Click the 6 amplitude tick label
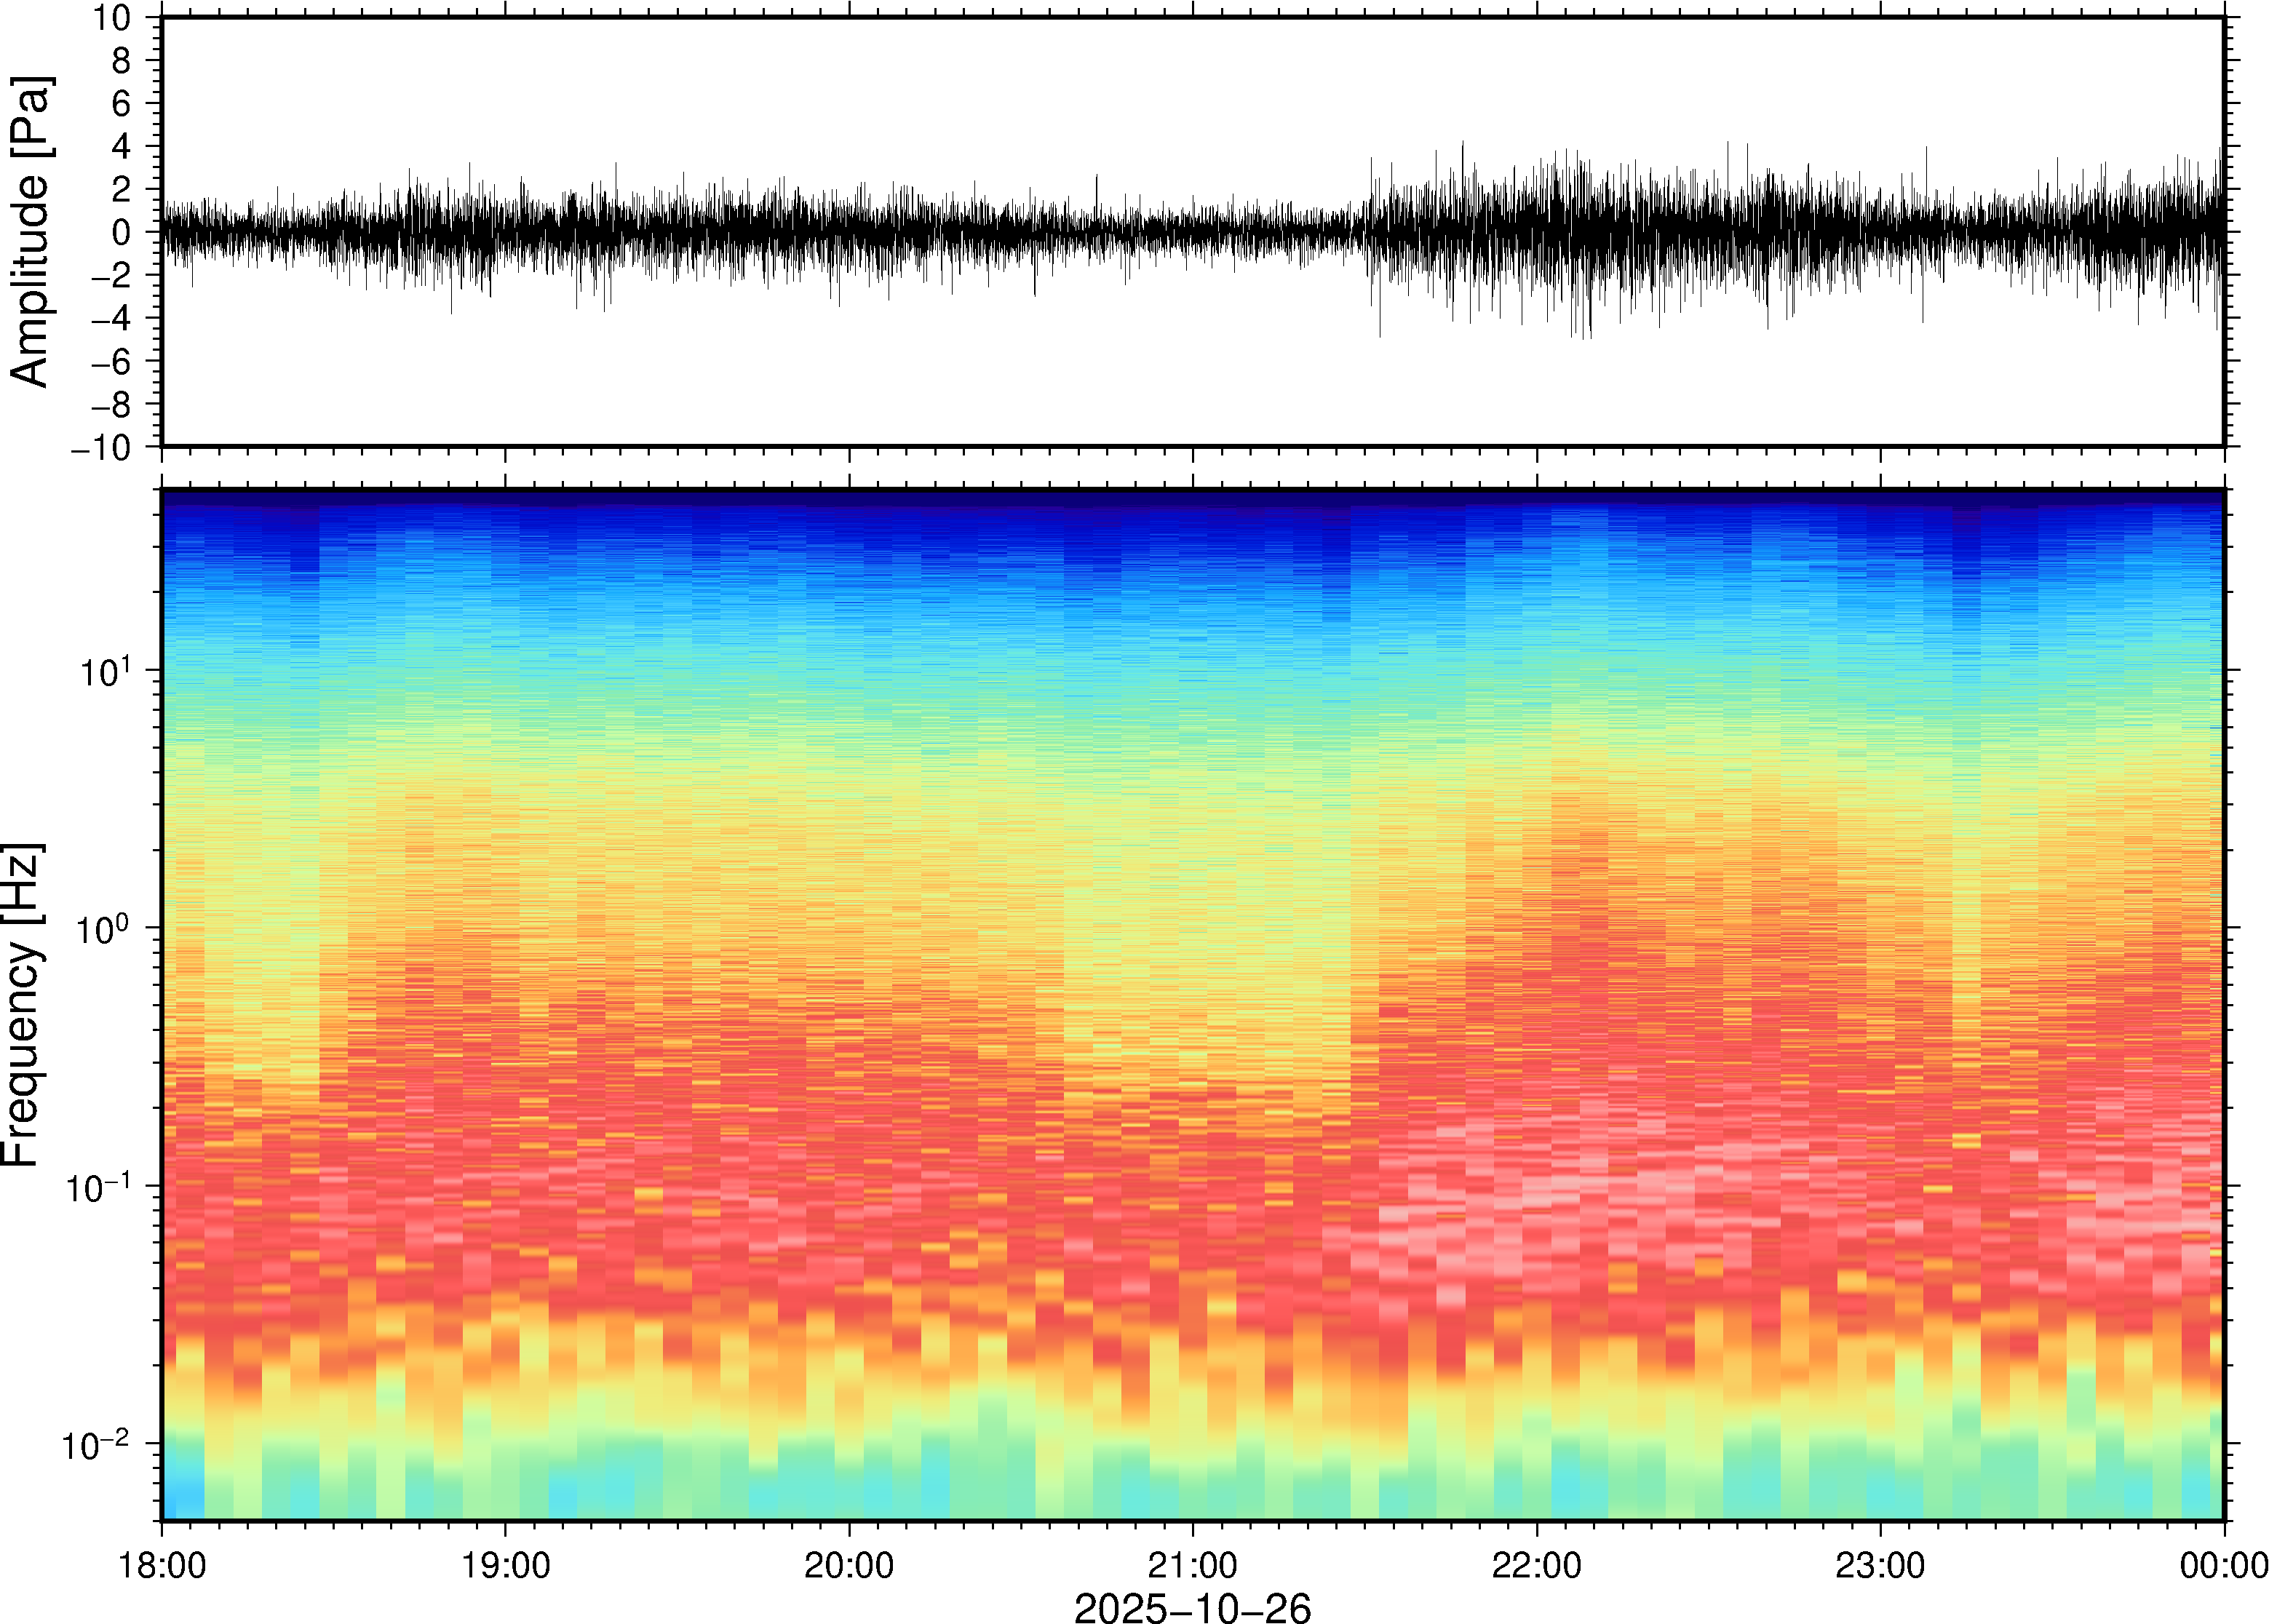 tap(122, 104)
